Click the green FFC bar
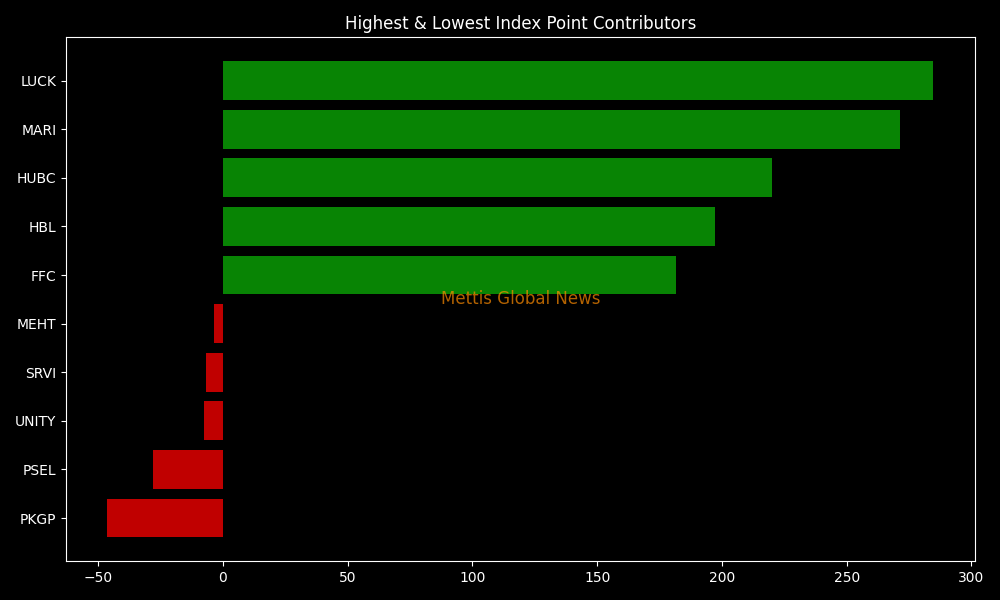Viewport: 1000px width, 600px height. click(450, 275)
